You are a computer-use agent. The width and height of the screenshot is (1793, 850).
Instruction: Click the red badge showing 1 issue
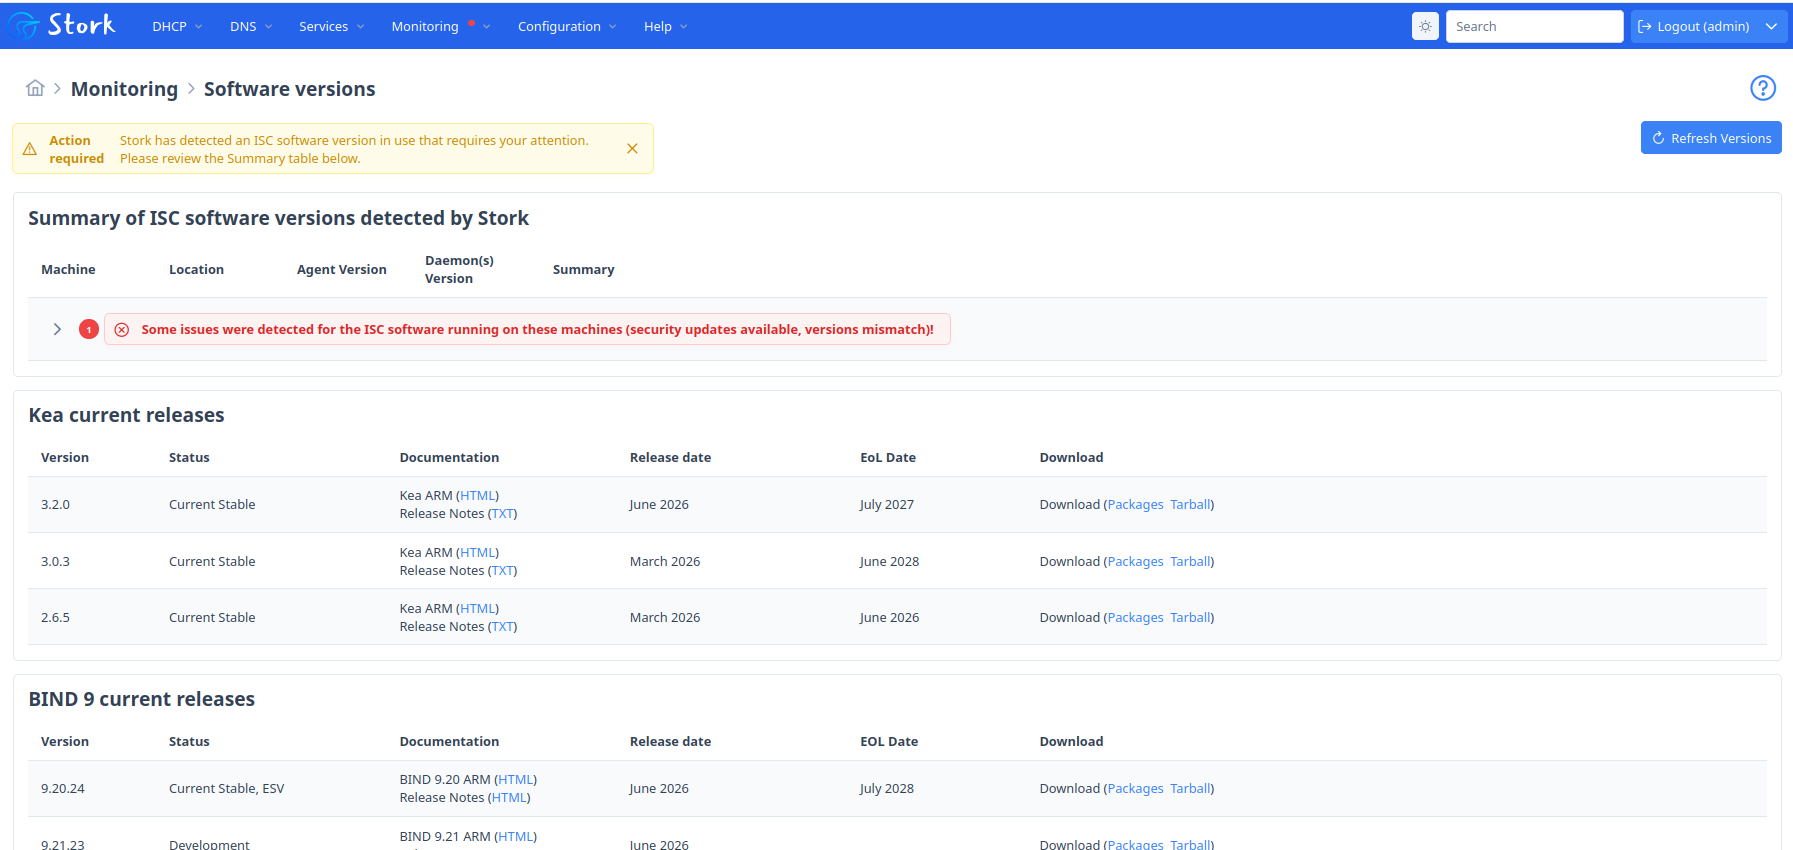coord(89,329)
